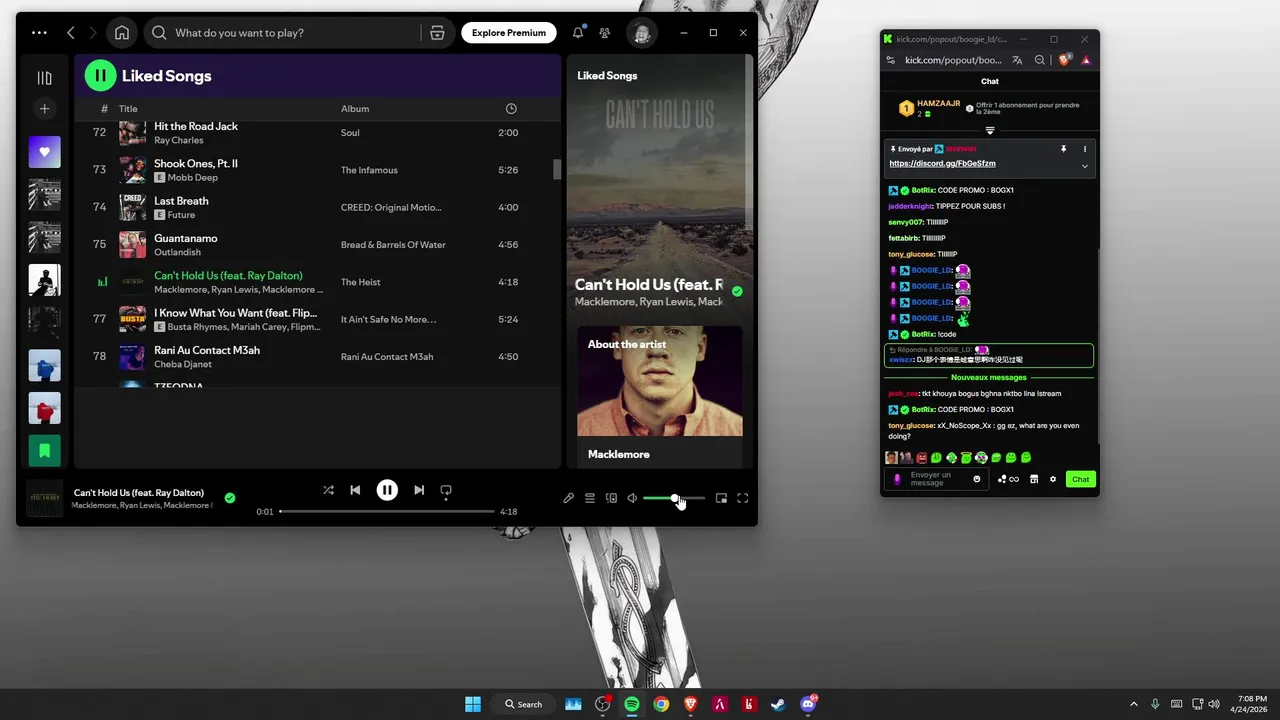Show hidden icons in system tray
The height and width of the screenshot is (720, 1280).
click(x=1133, y=704)
